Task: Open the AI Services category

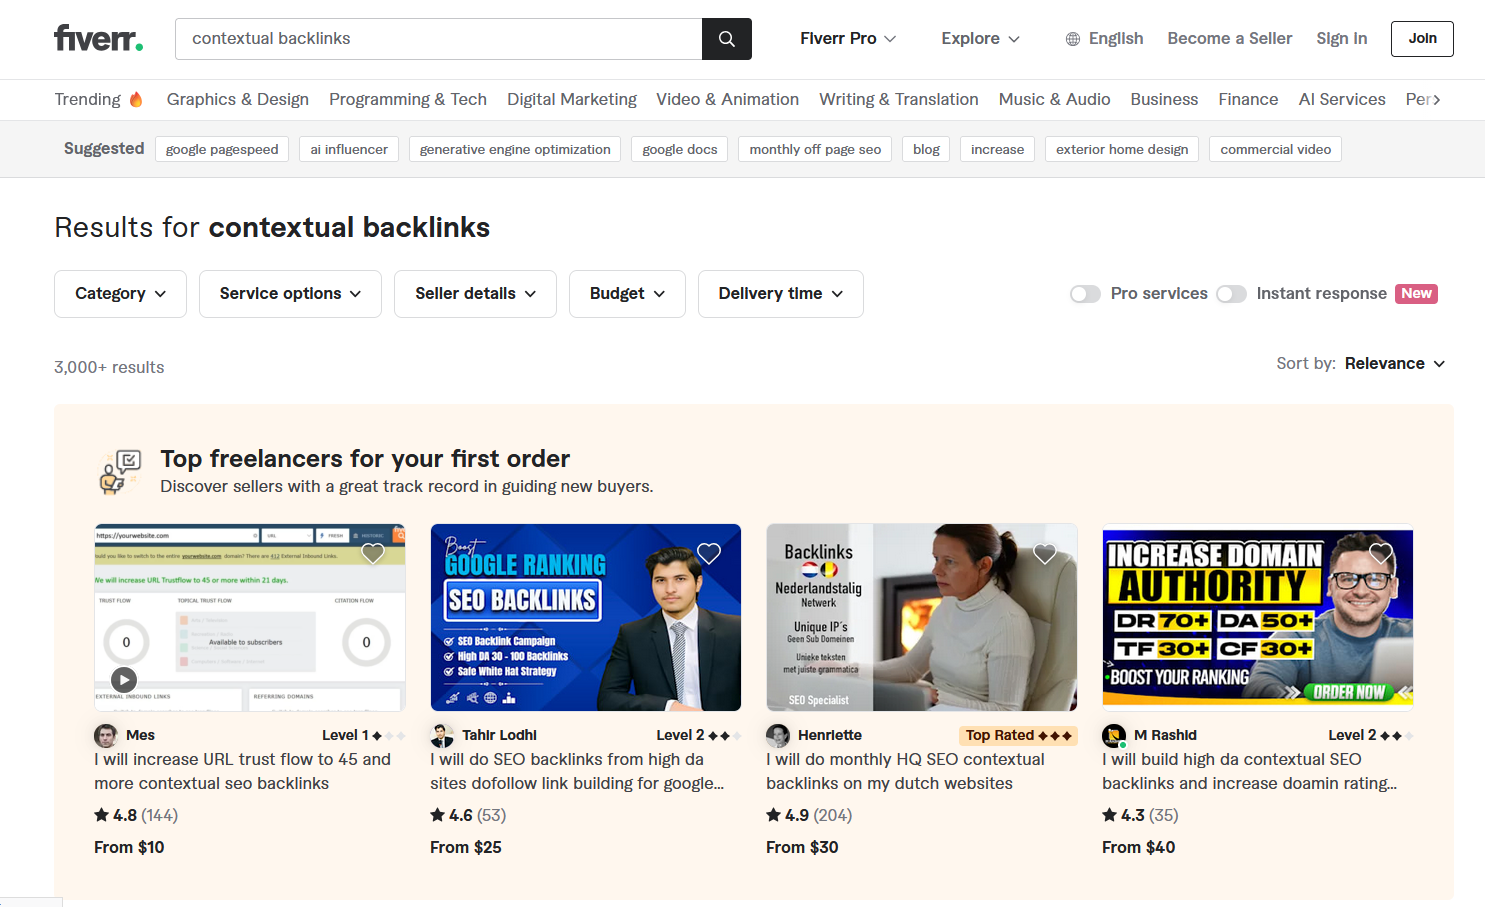Action: (1342, 99)
